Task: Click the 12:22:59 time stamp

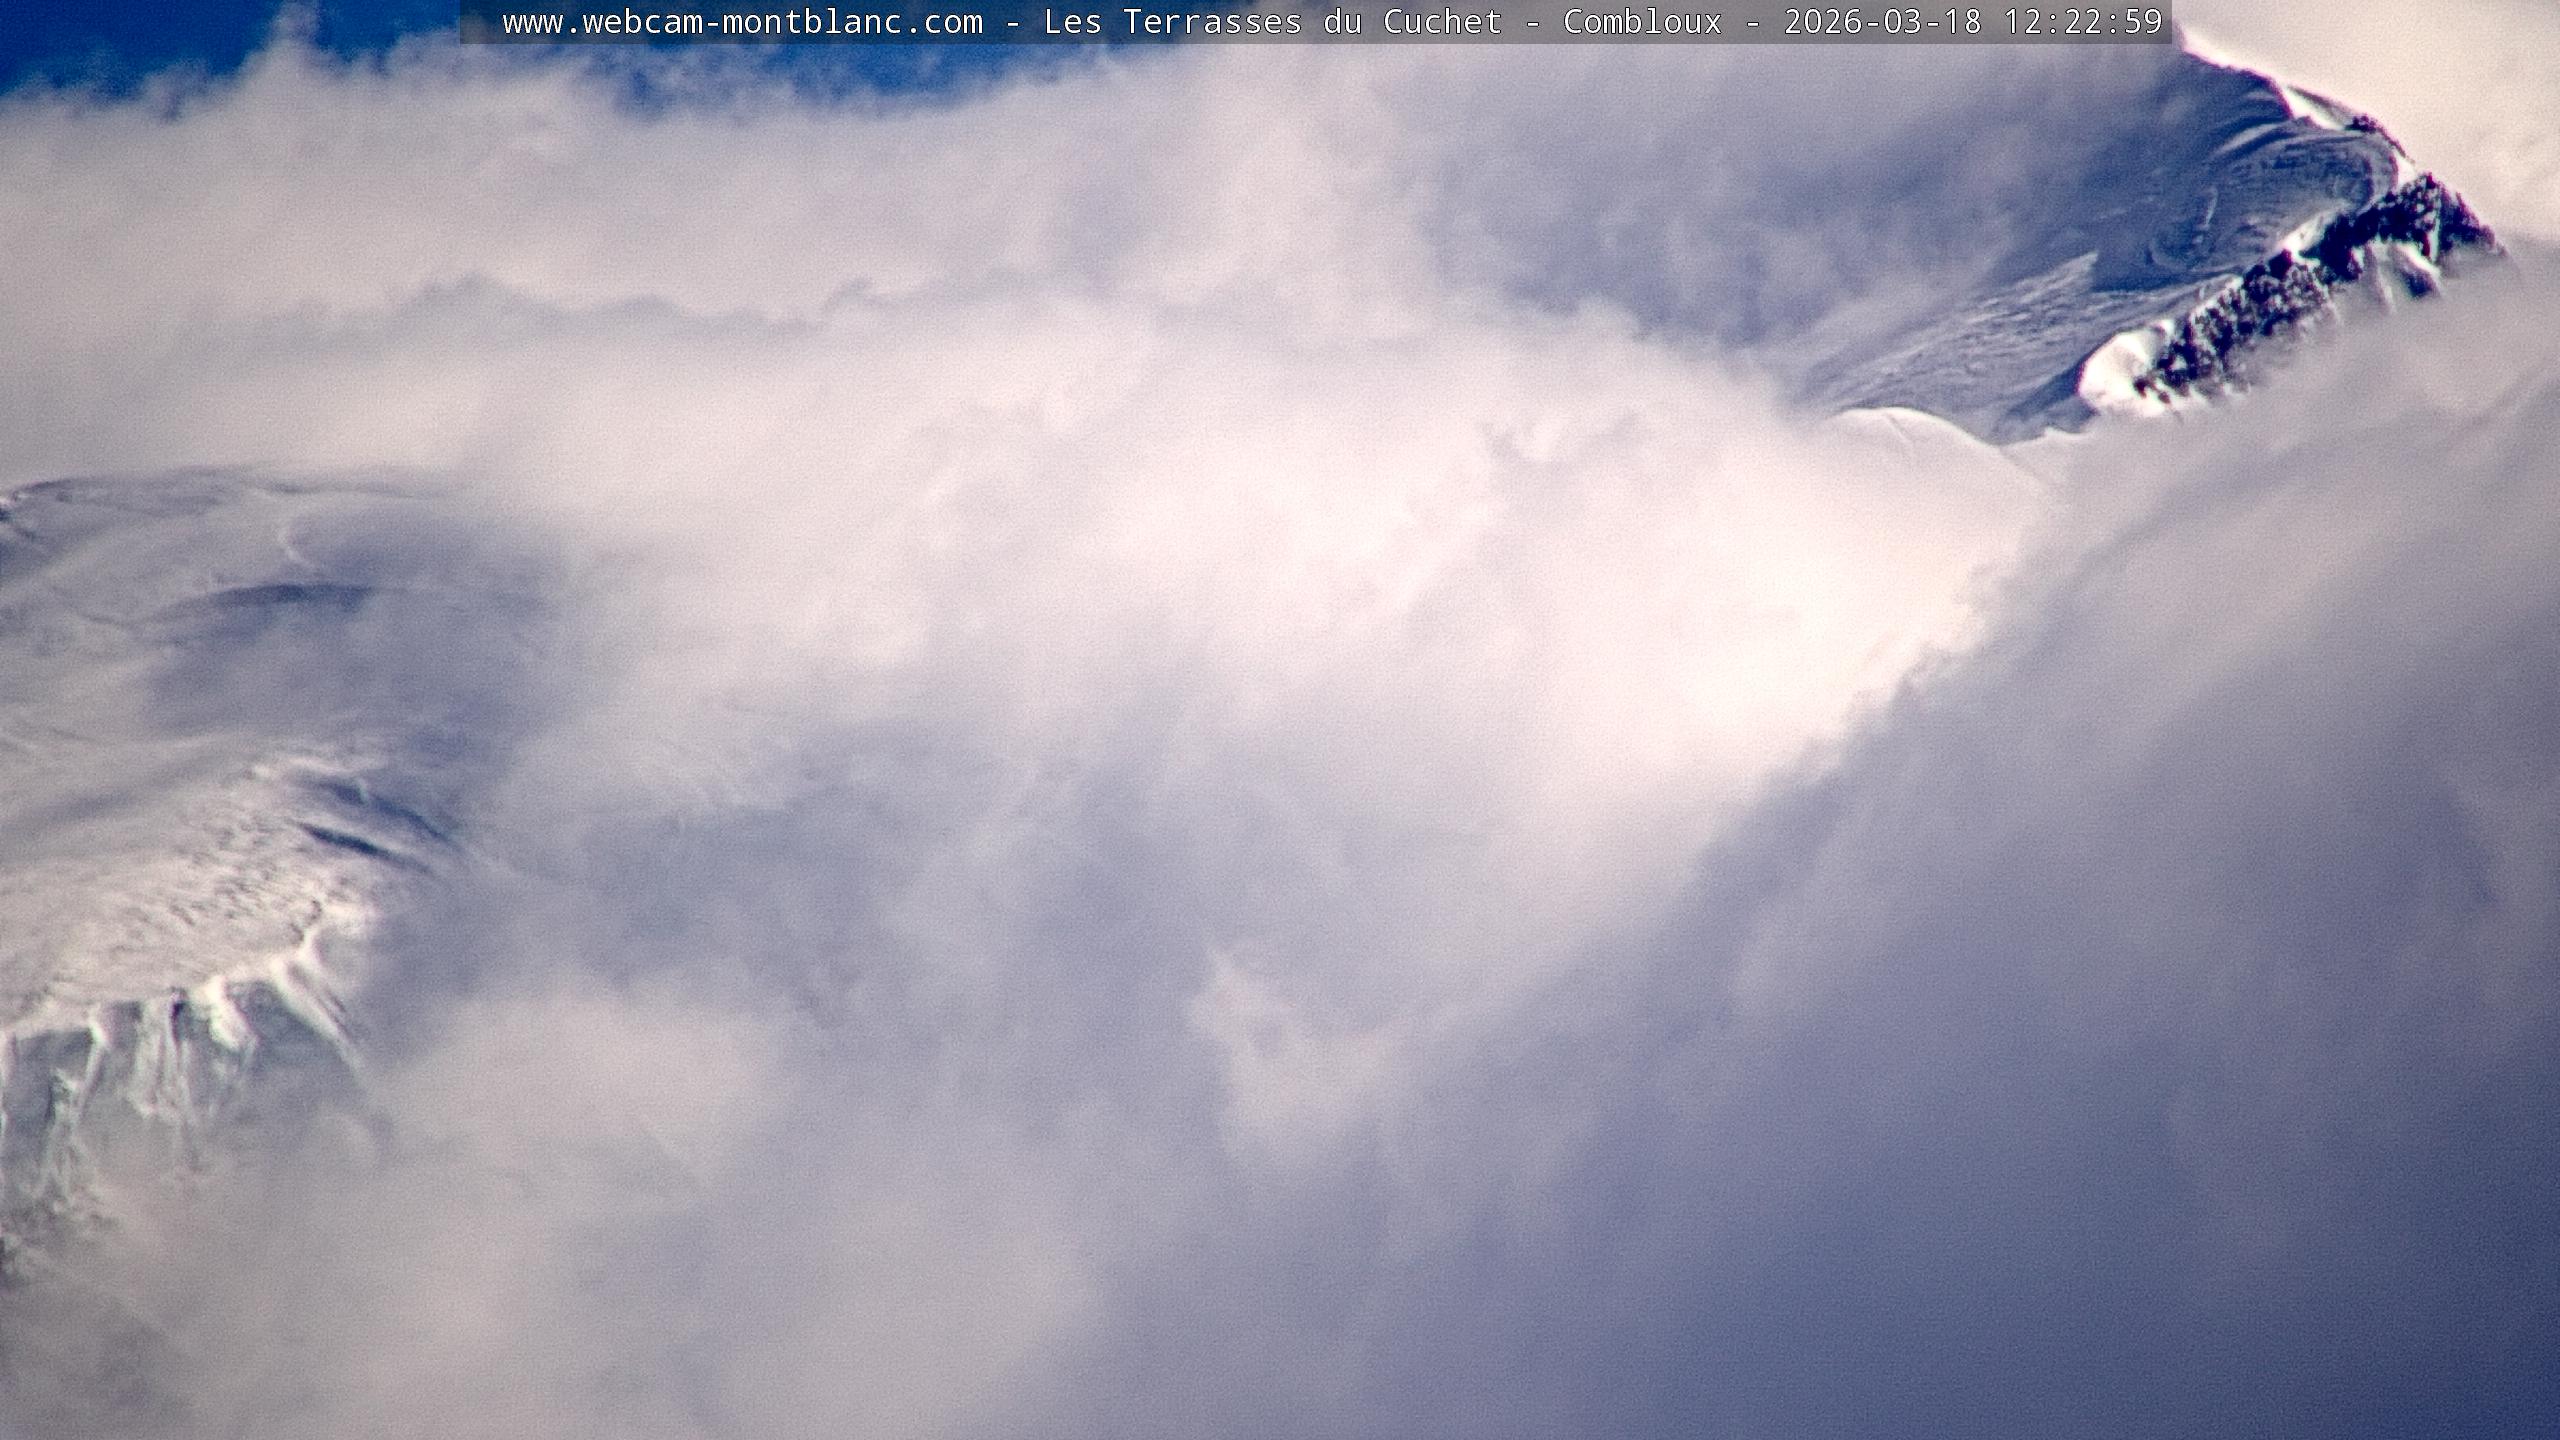Action: 2083,22
